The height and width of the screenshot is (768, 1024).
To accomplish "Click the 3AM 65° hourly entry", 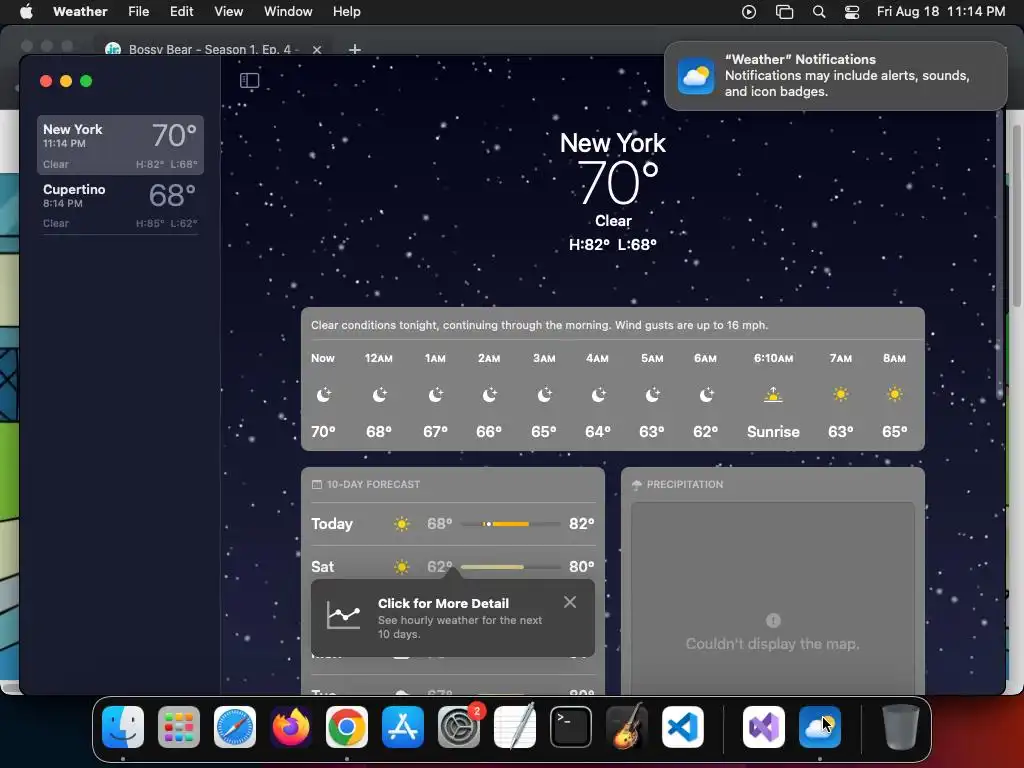I will [x=544, y=395].
